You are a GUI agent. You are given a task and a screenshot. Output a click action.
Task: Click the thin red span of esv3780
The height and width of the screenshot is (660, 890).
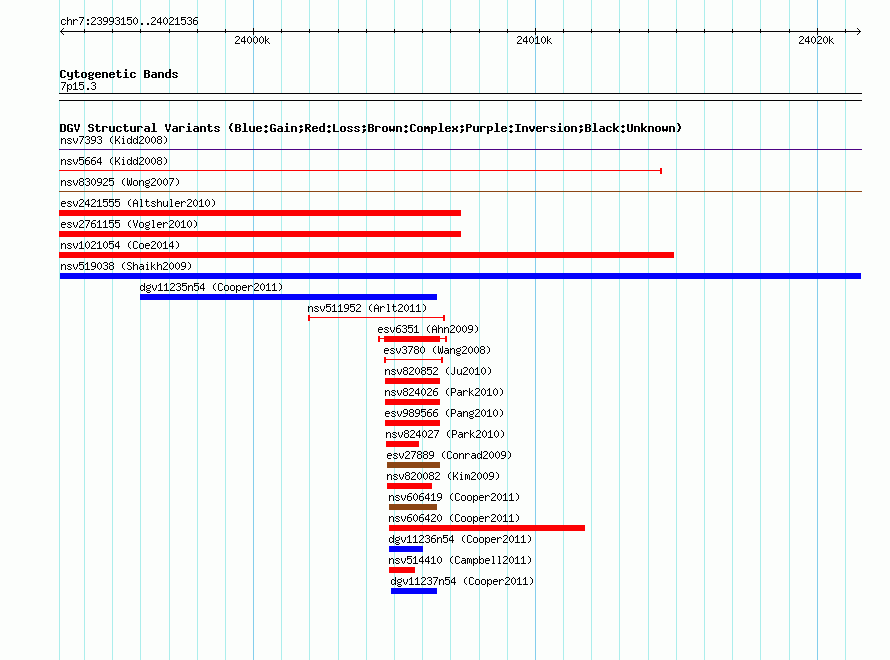pos(413,360)
